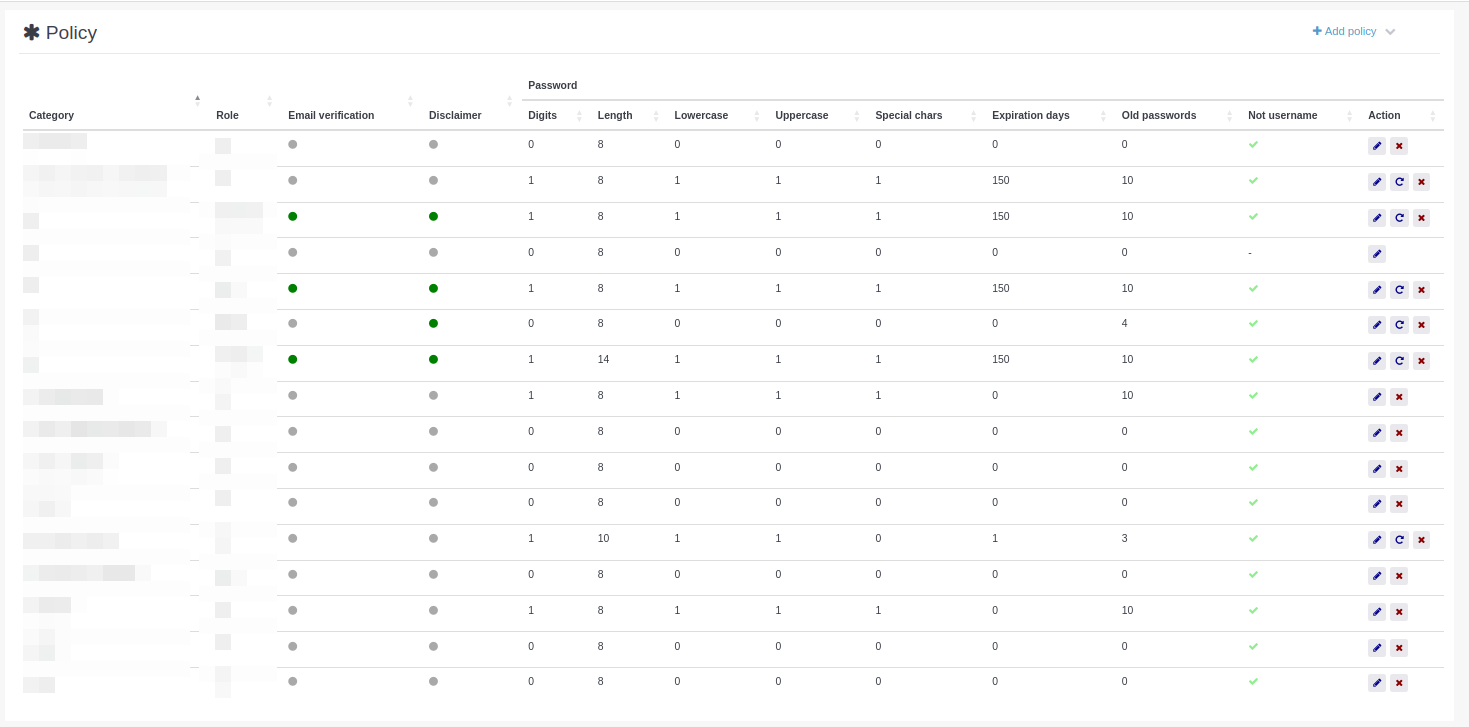This screenshot has height=727, width=1469.
Task: Delete the policy with 4 old passwords
Action: (x=1421, y=325)
